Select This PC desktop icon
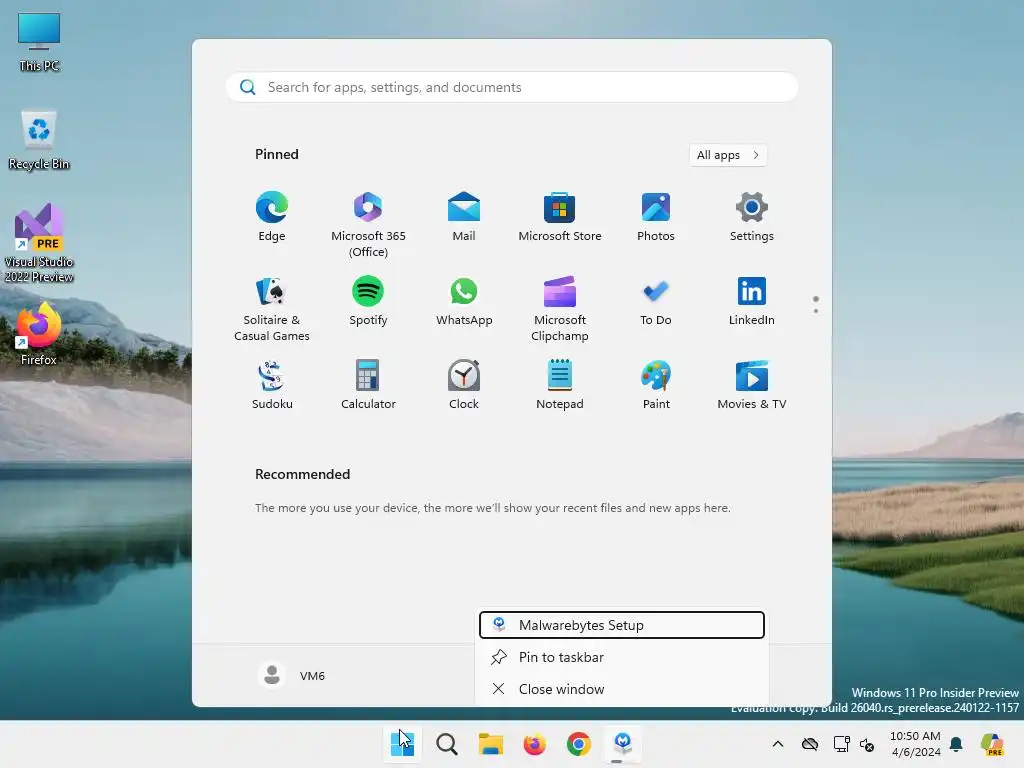 click(39, 42)
